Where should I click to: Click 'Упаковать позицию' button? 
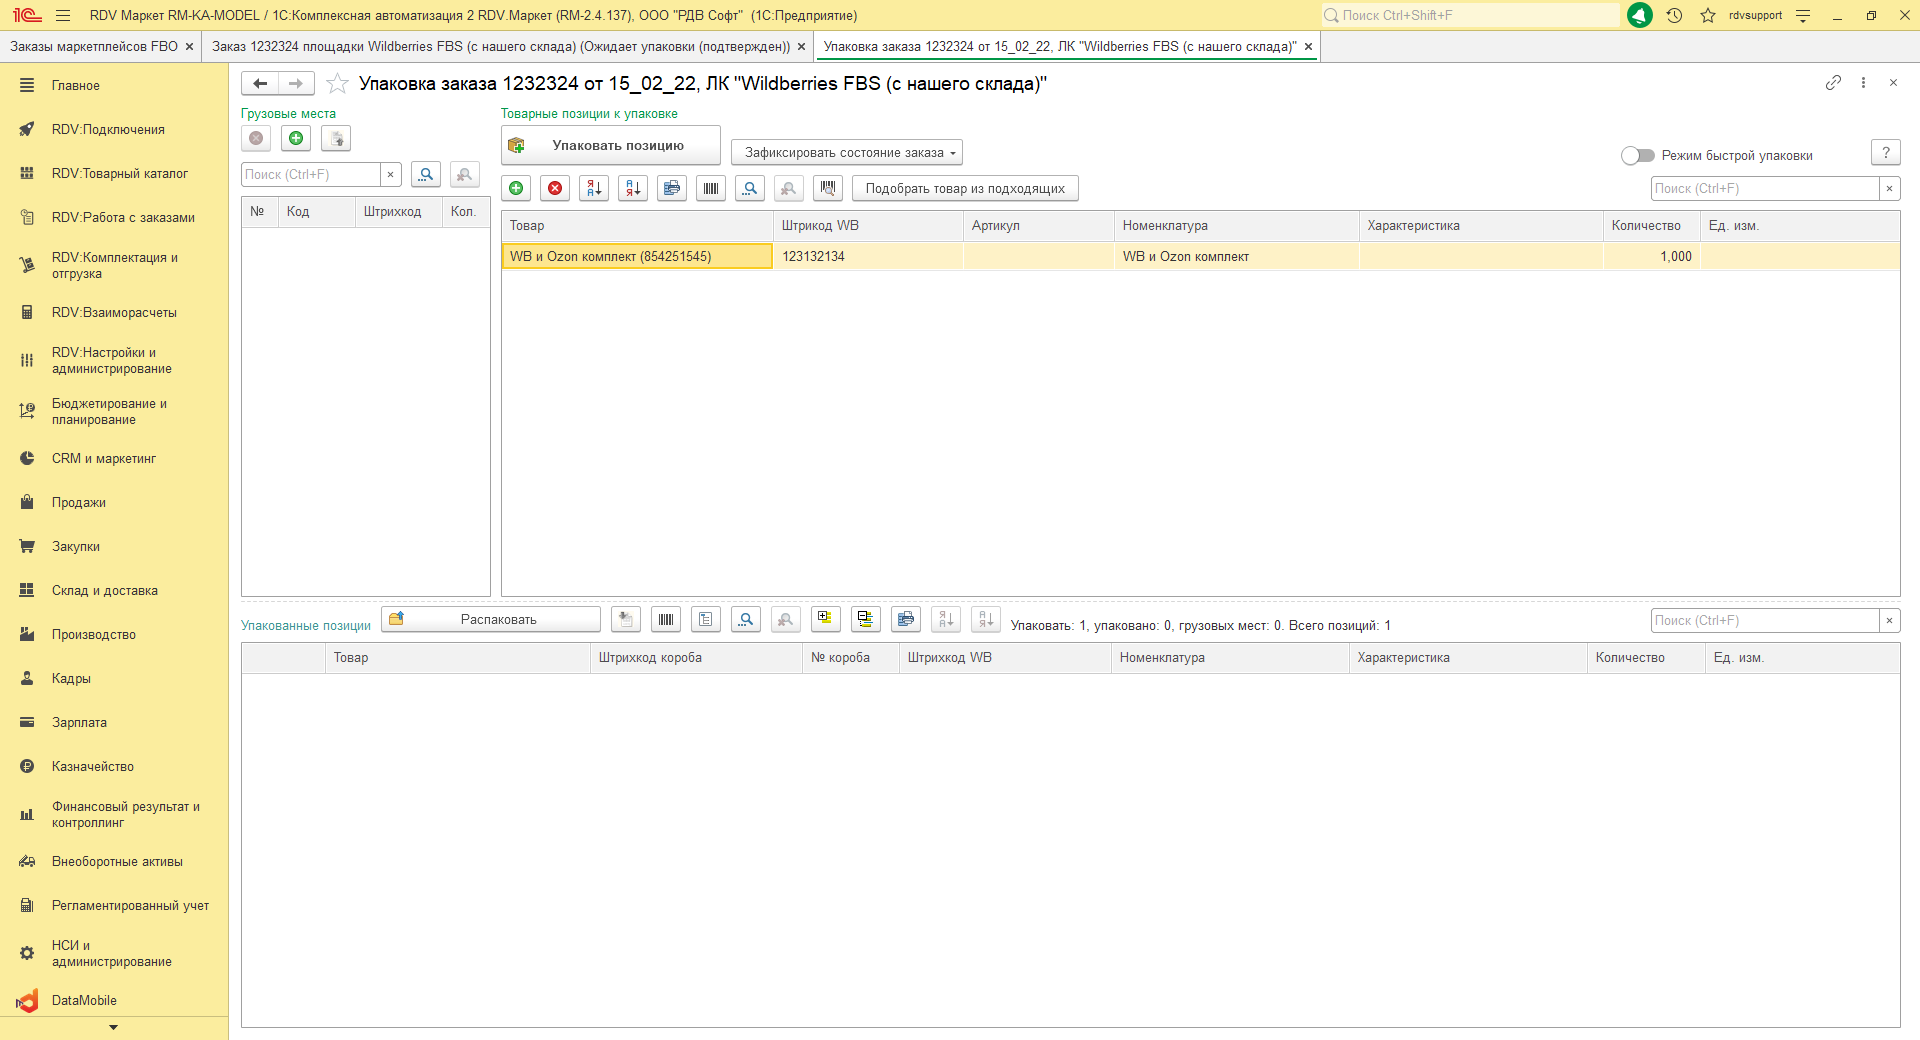pyautogui.click(x=610, y=145)
